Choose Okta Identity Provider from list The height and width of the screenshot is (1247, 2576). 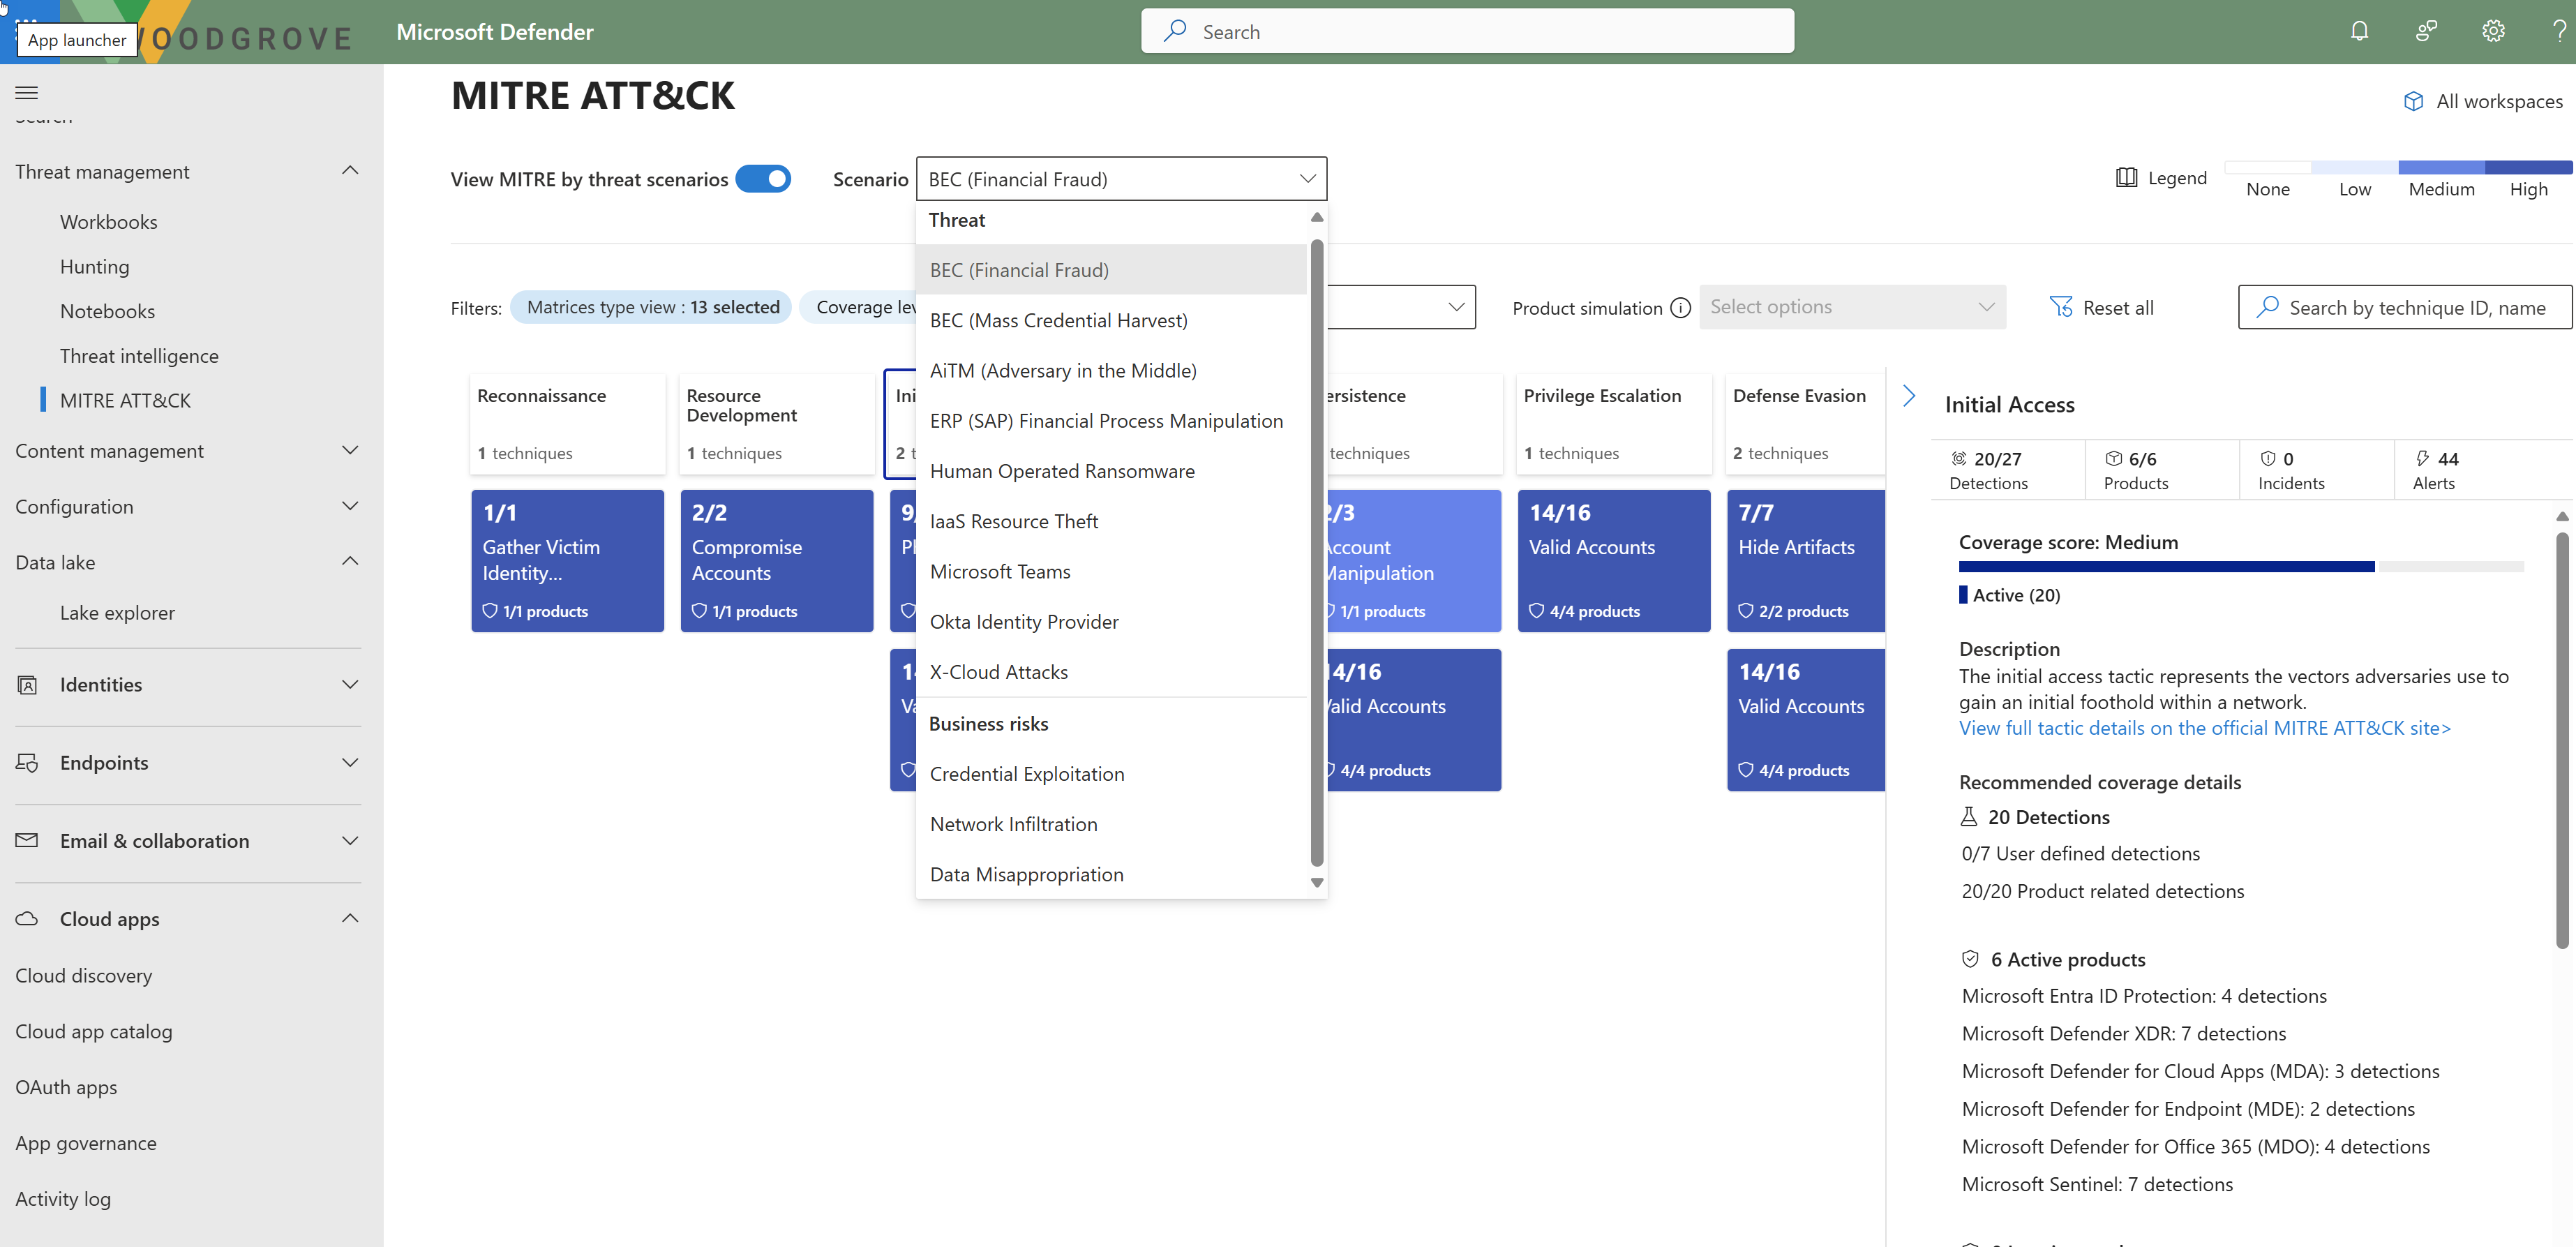(x=1024, y=622)
